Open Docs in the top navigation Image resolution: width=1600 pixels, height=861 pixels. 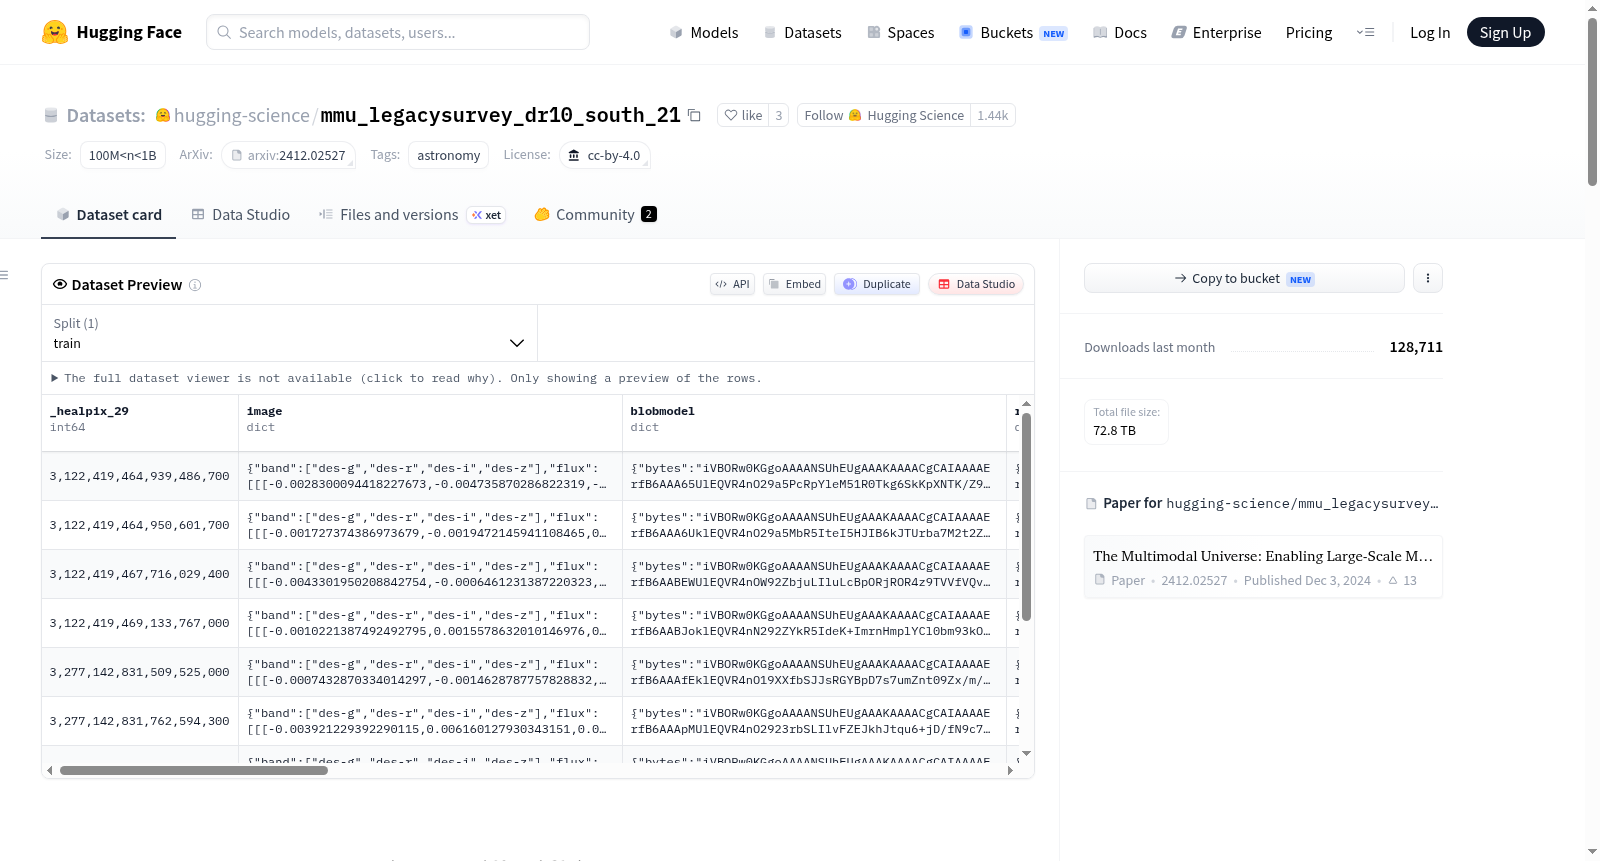pos(1120,32)
